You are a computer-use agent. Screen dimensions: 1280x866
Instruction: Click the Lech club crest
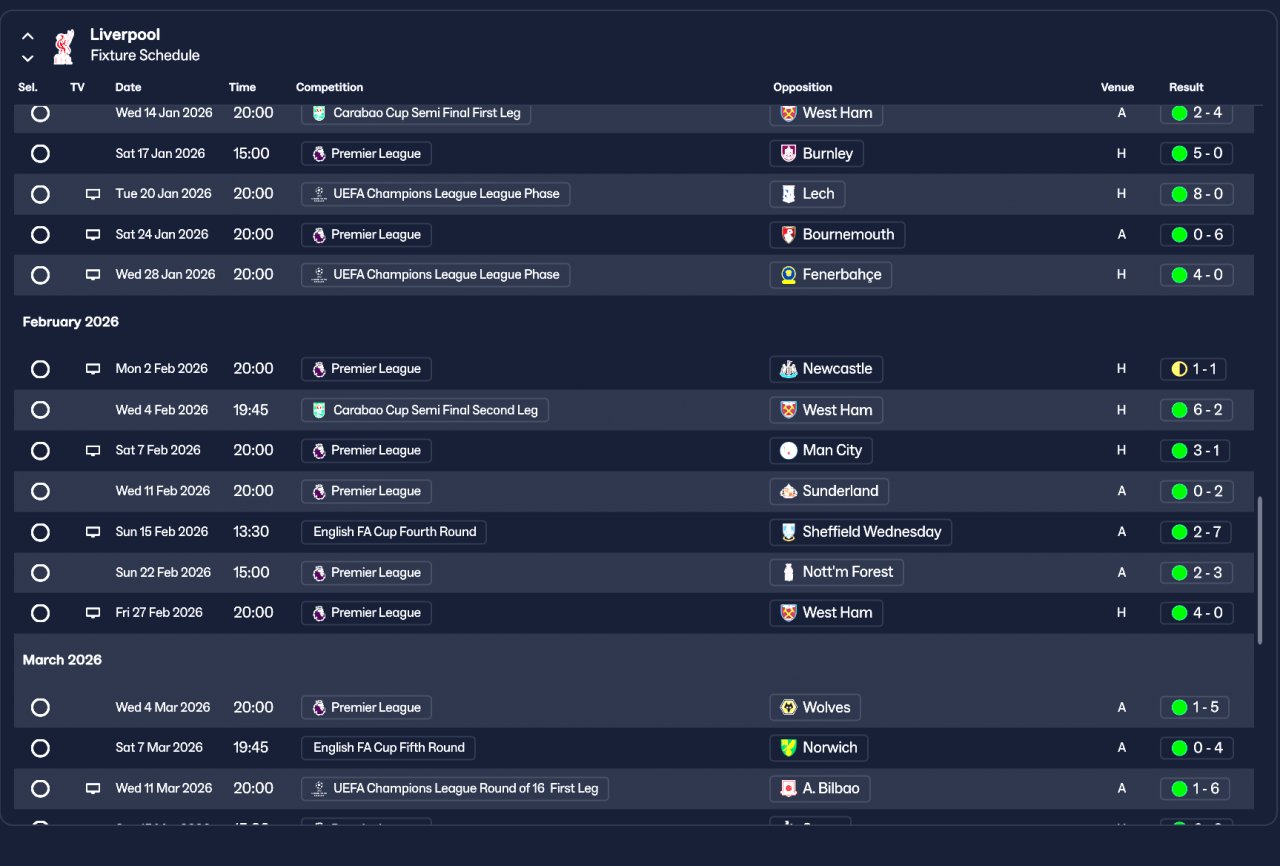[789, 194]
